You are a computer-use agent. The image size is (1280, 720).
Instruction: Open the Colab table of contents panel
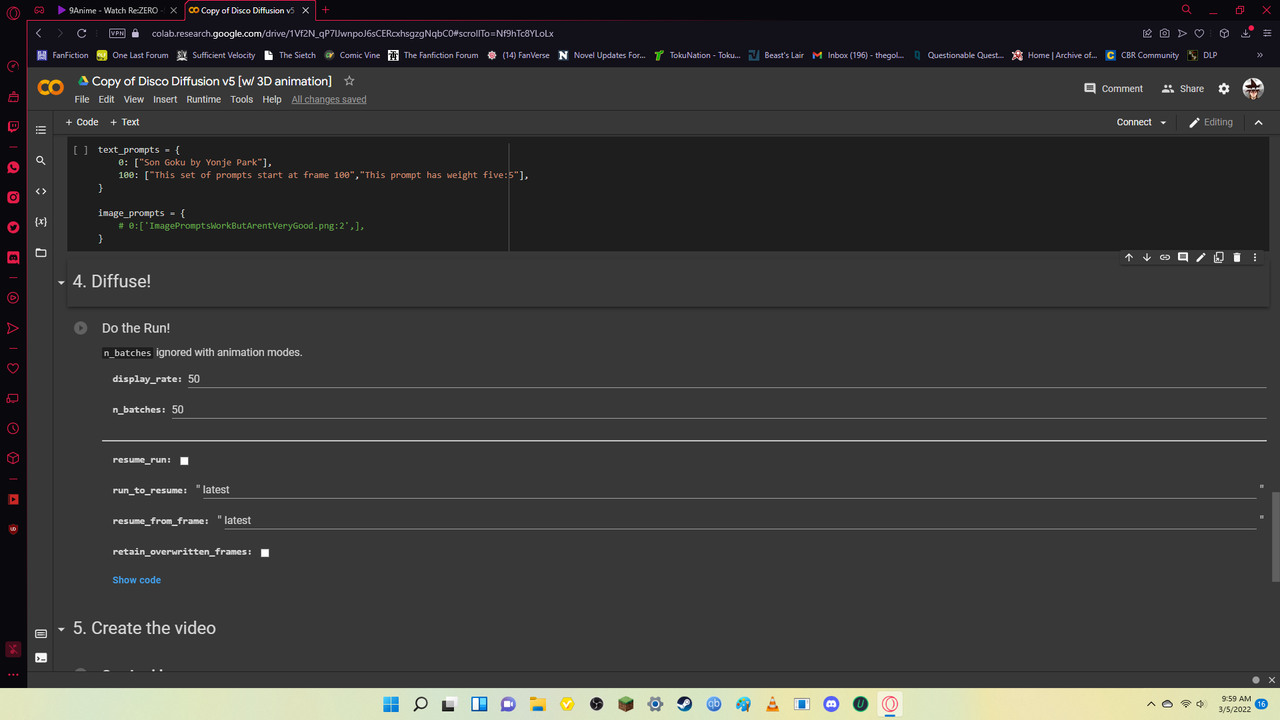tap(41, 130)
